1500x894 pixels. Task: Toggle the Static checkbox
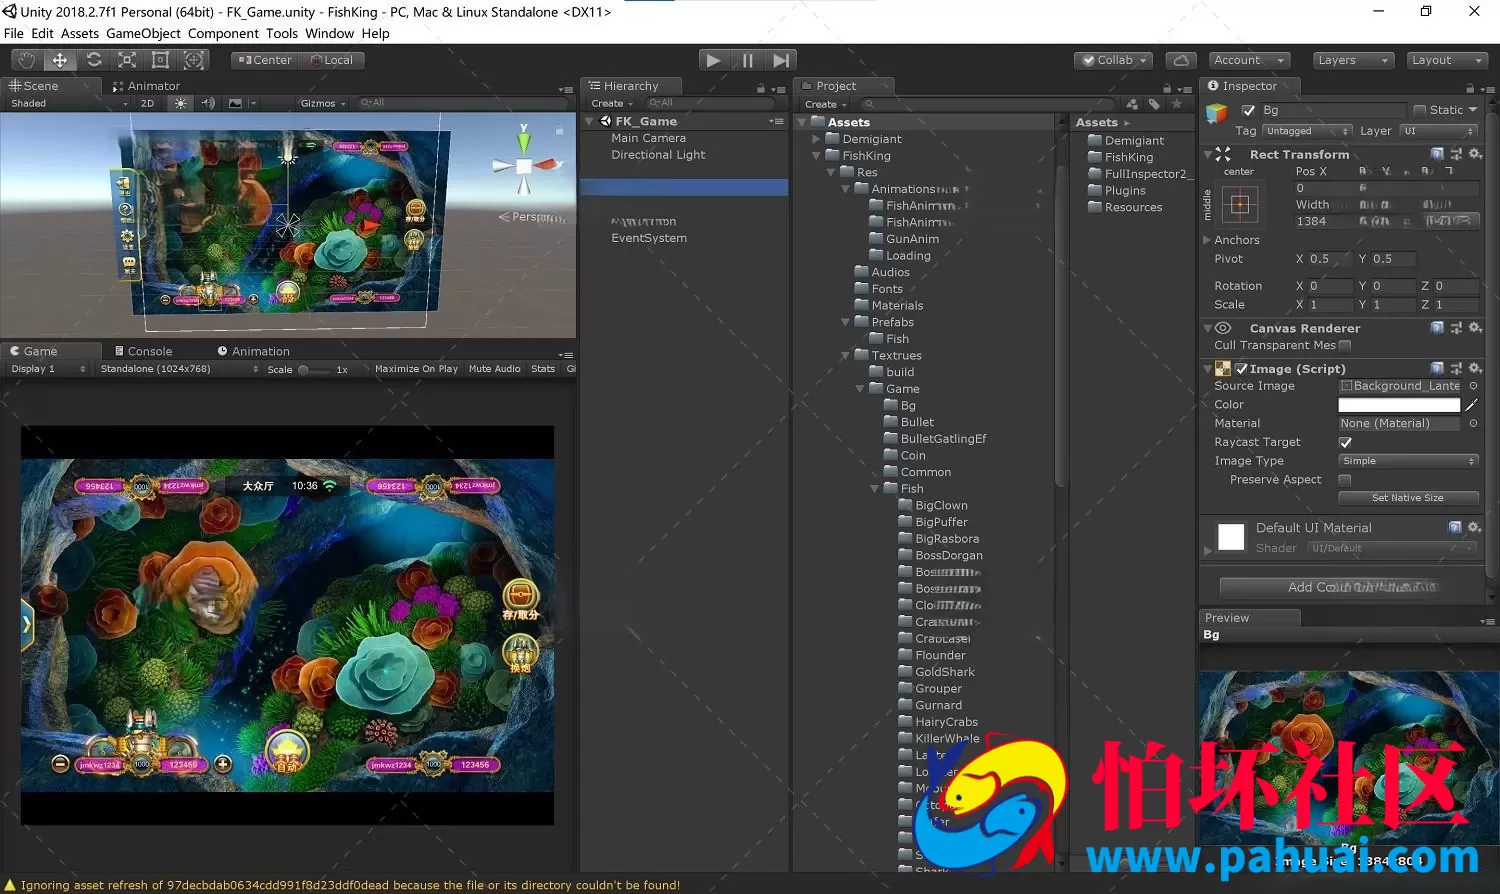1420,110
